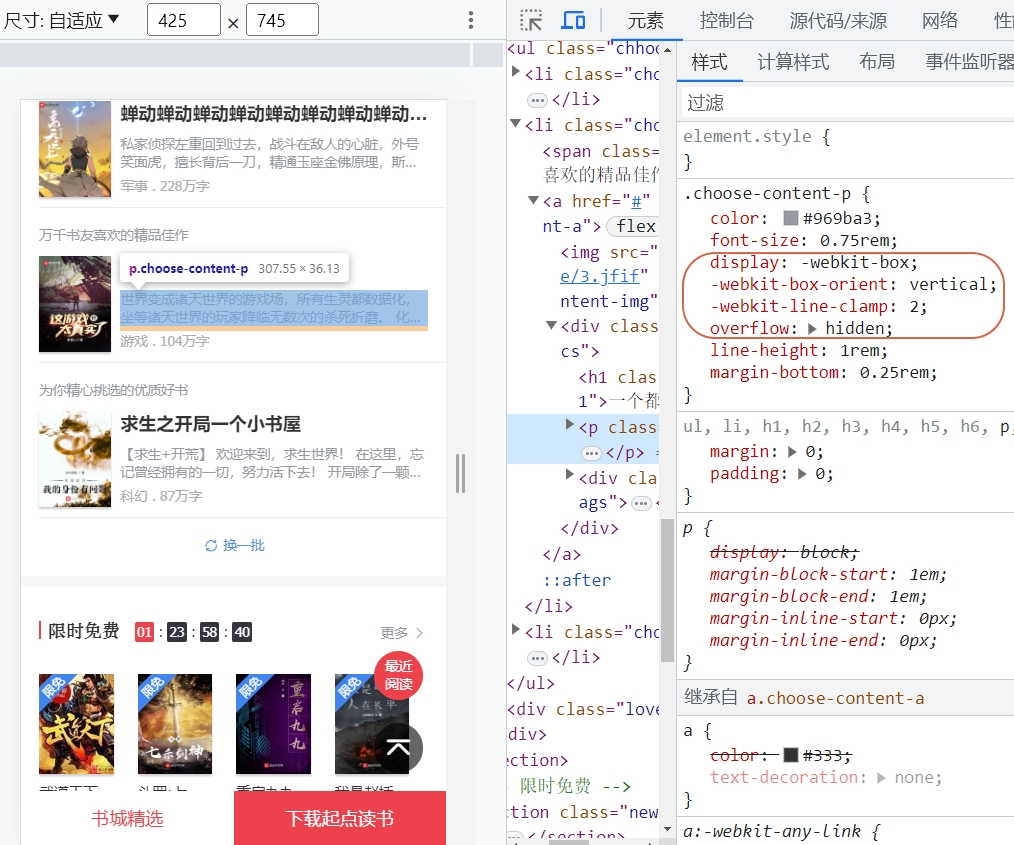Collapse the a href="#" node
1014x845 pixels.
click(x=534, y=200)
